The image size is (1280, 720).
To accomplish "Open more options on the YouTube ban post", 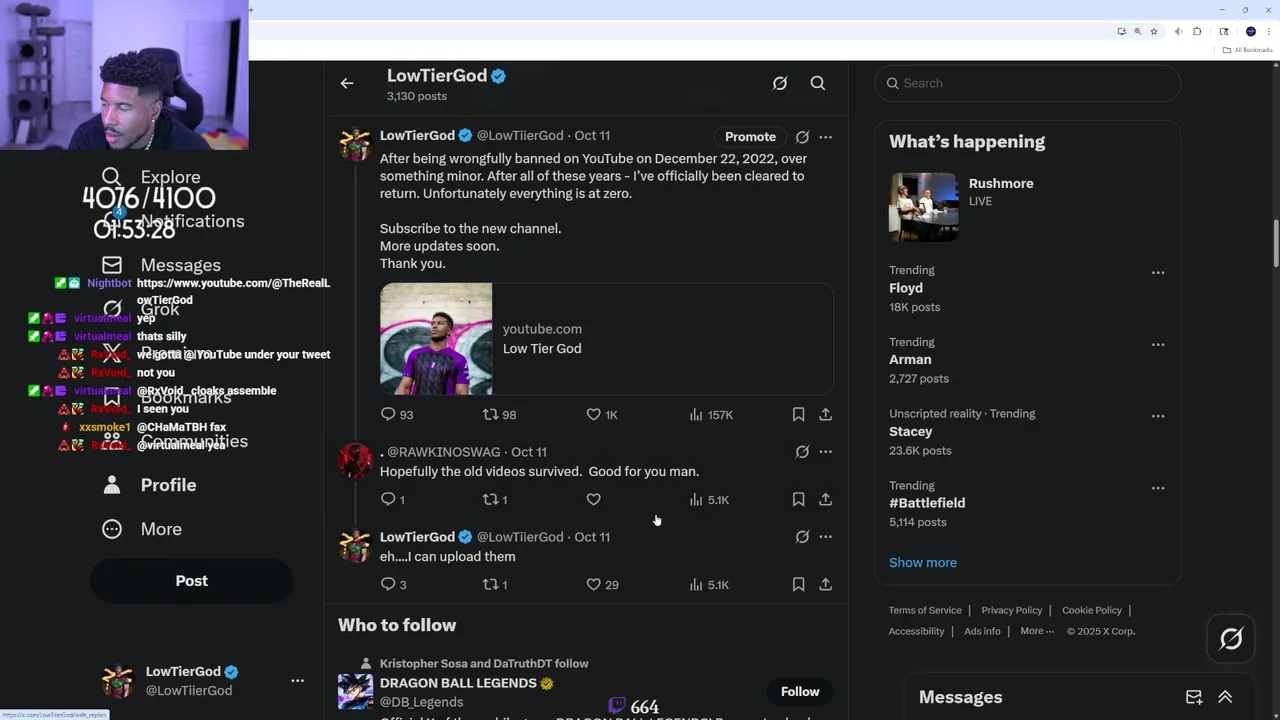I will point(825,137).
